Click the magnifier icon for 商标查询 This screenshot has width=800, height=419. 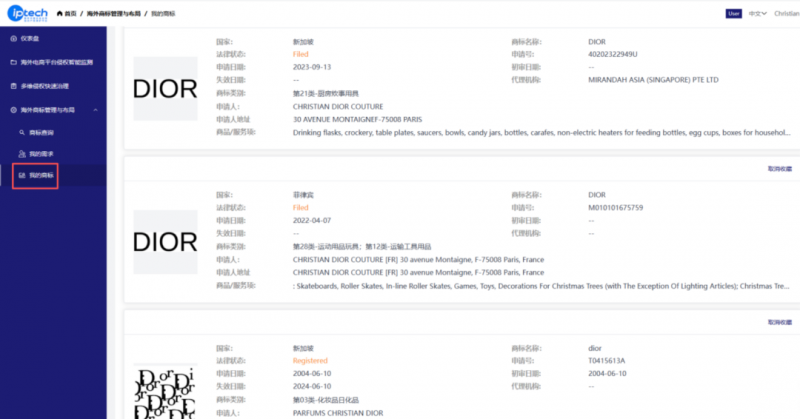21,131
